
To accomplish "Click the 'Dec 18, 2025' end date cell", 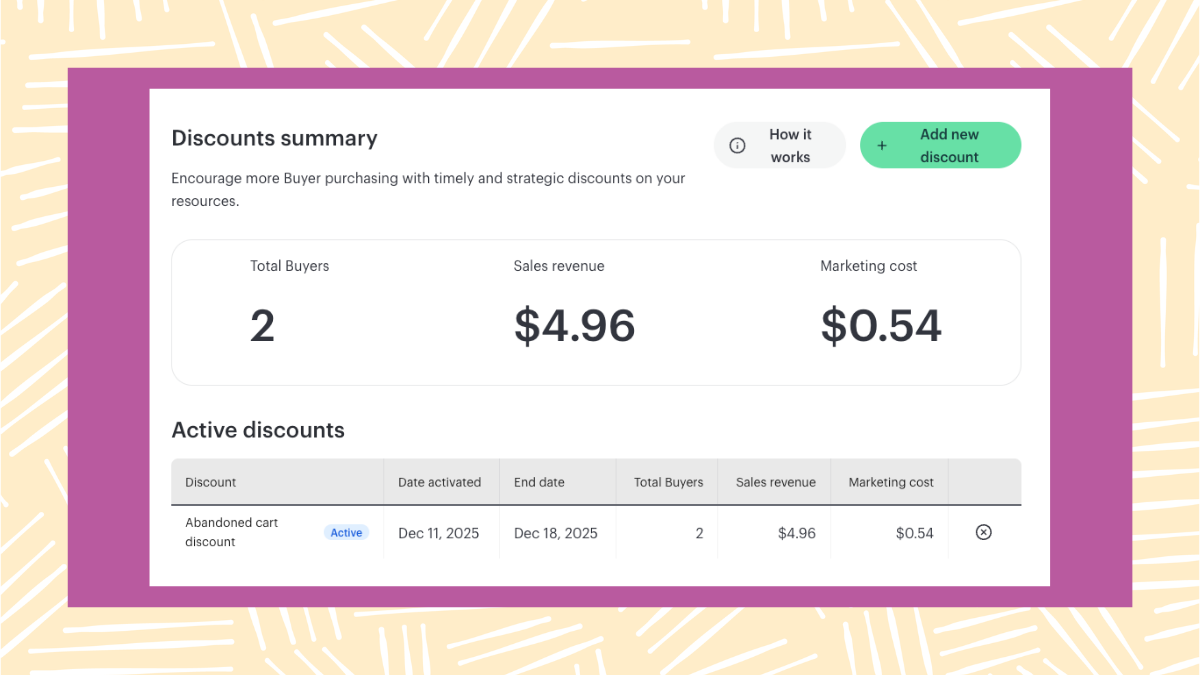I will pos(556,533).
